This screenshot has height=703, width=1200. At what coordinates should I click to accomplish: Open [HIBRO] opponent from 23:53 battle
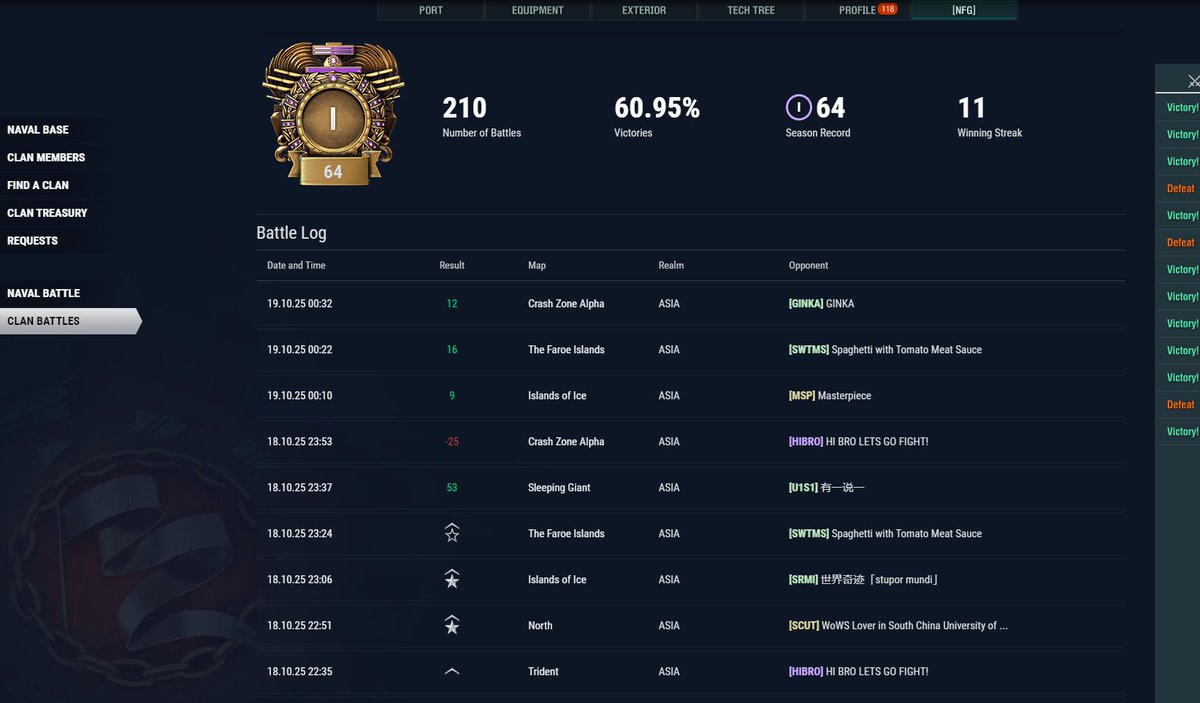point(858,442)
